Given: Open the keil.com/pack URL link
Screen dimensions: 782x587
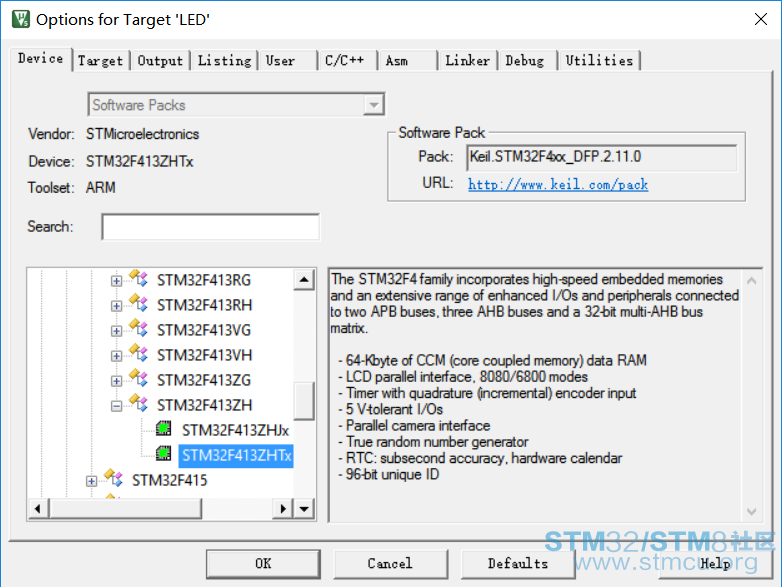Looking at the screenshot, I should pos(558,185).
